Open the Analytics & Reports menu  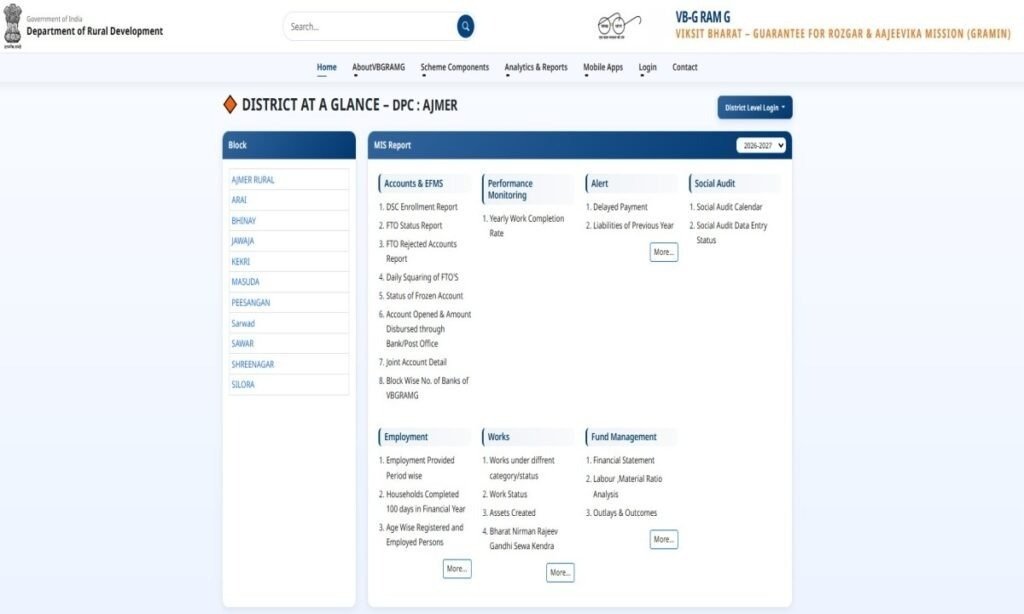536,67
